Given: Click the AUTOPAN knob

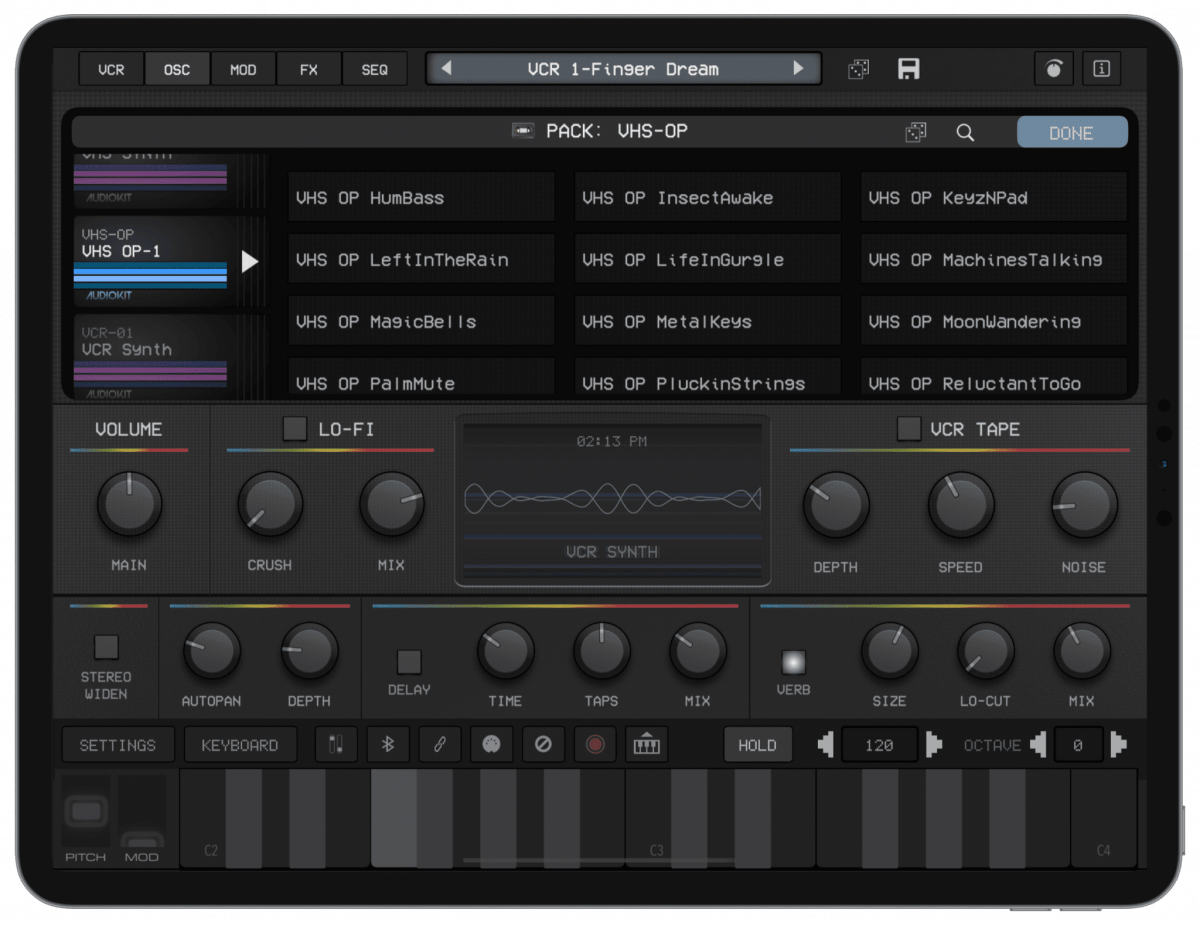Looking at the screenshot, I should click(x=211, y=651).
